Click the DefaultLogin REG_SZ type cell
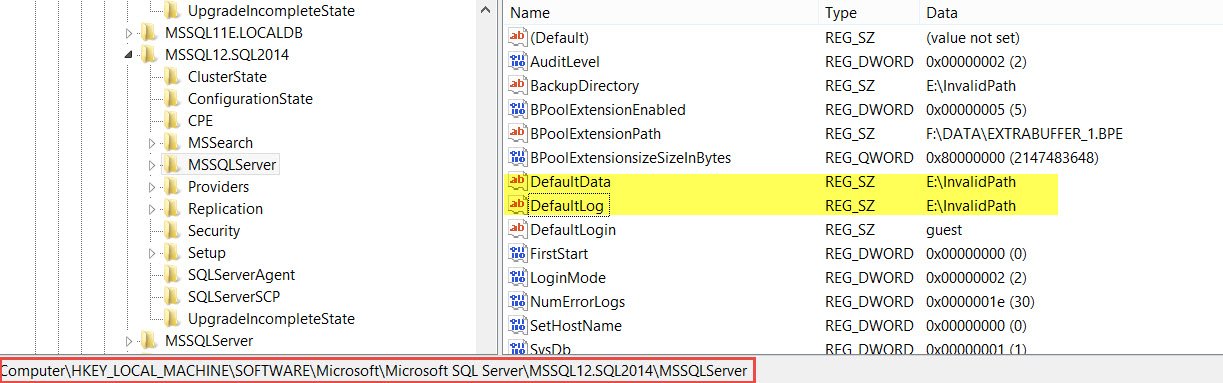The height and width of the screenshot is (383, 1223). coord(849,230)
